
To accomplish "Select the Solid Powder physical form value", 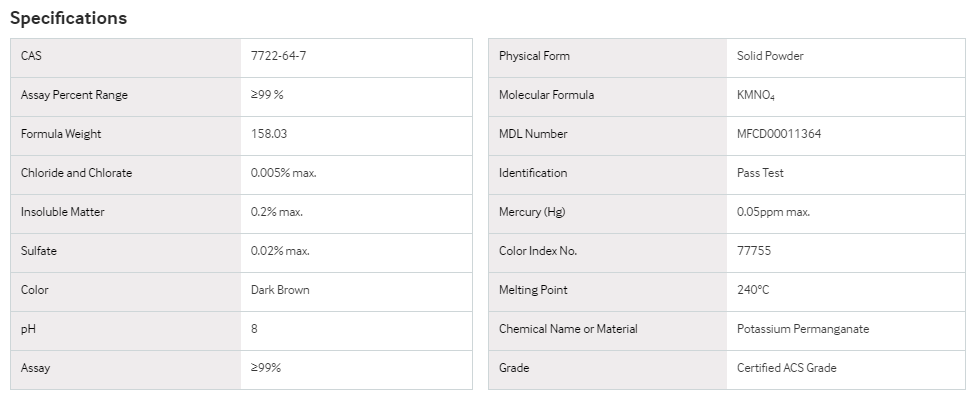I will pos(770,56).
